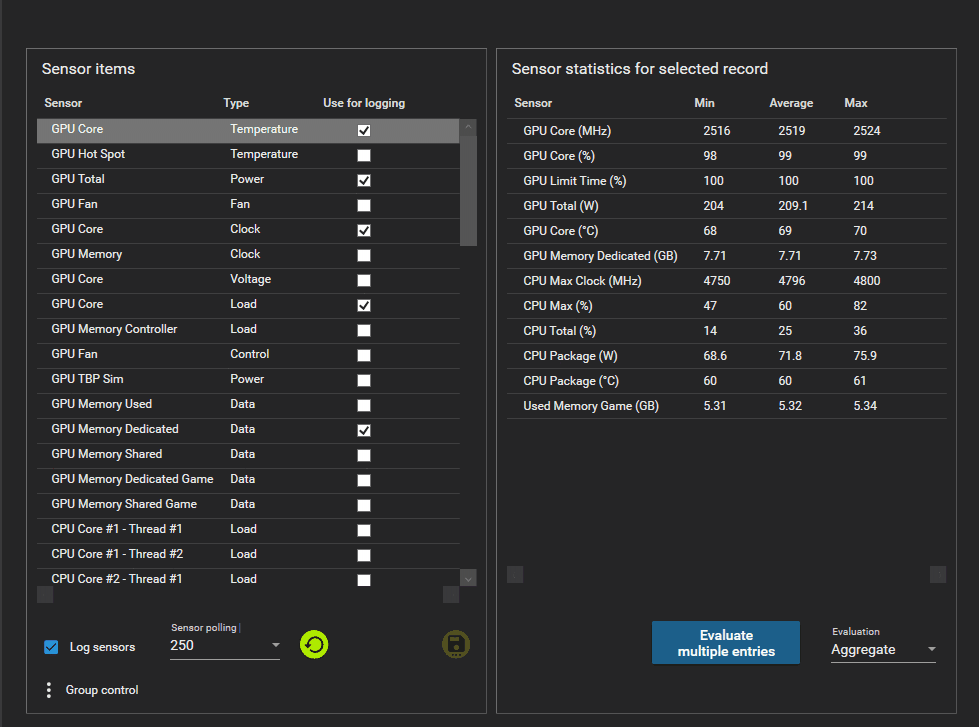Check CPU Core #1 - Thread #1 logging box
979x727 pixels.
(363, 529)
